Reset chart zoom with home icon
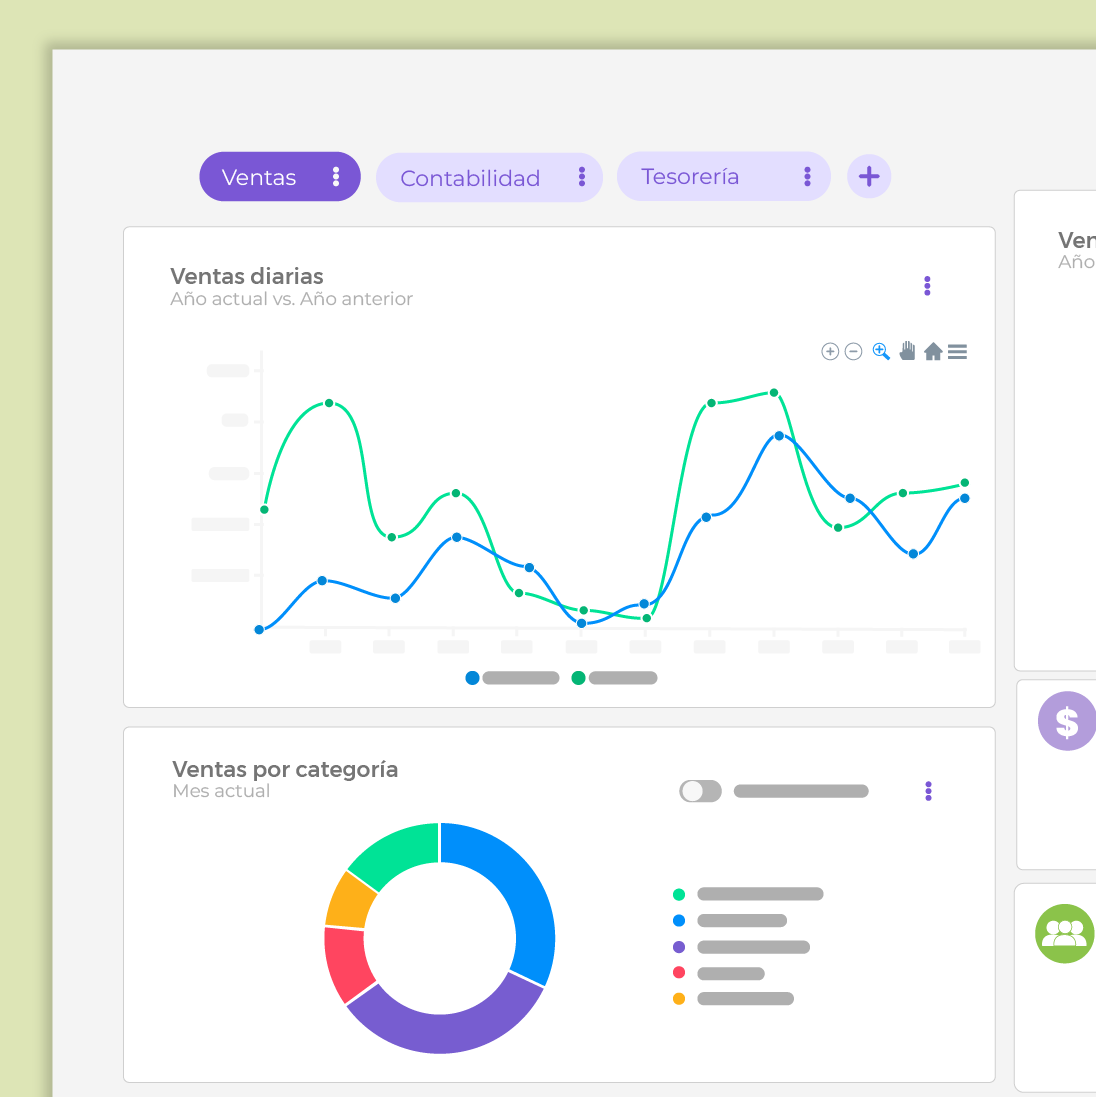The width and height of the screenshot is (1096, 1097). (x=932, y=351)
